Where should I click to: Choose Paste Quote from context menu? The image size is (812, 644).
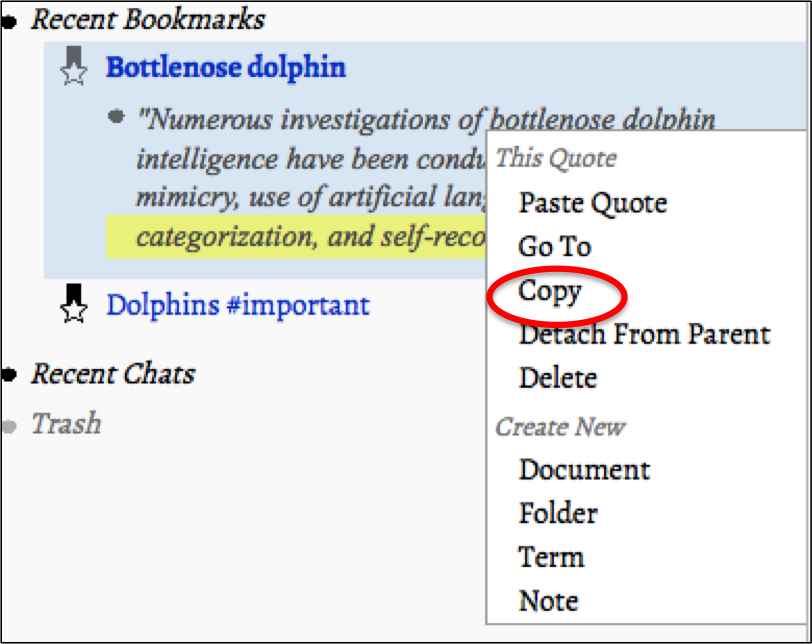pyautogui.click(x=592, y=203)
